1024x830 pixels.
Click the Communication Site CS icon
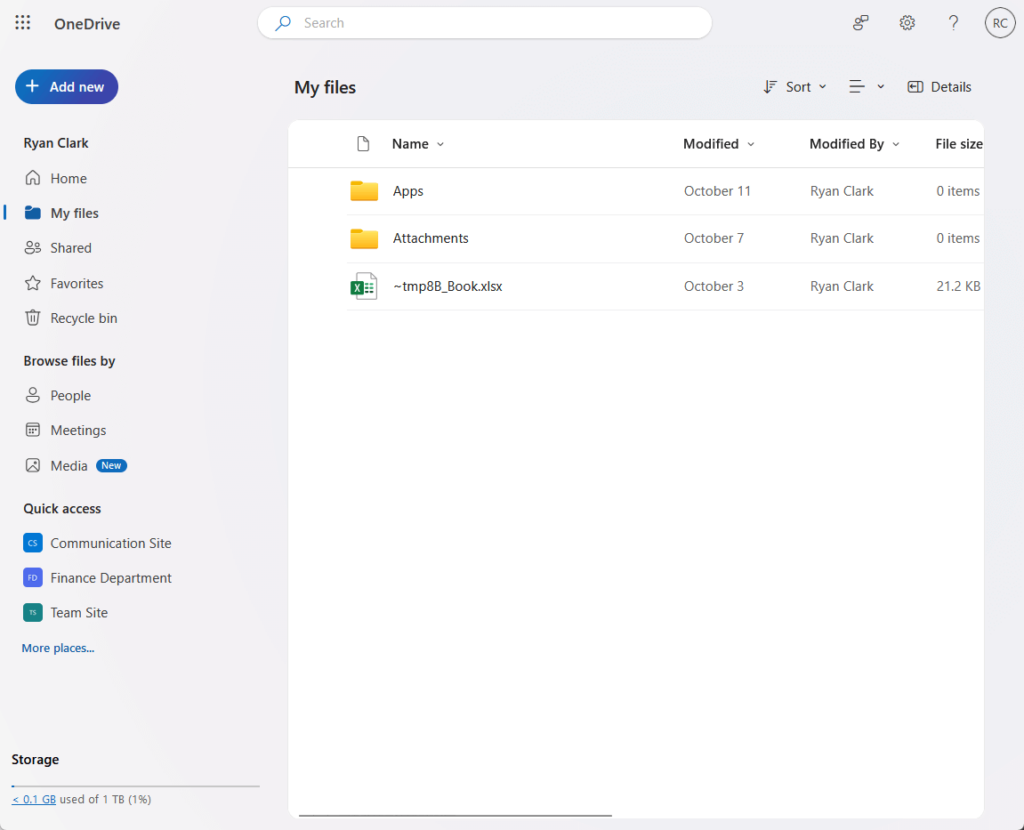[33, 543]
